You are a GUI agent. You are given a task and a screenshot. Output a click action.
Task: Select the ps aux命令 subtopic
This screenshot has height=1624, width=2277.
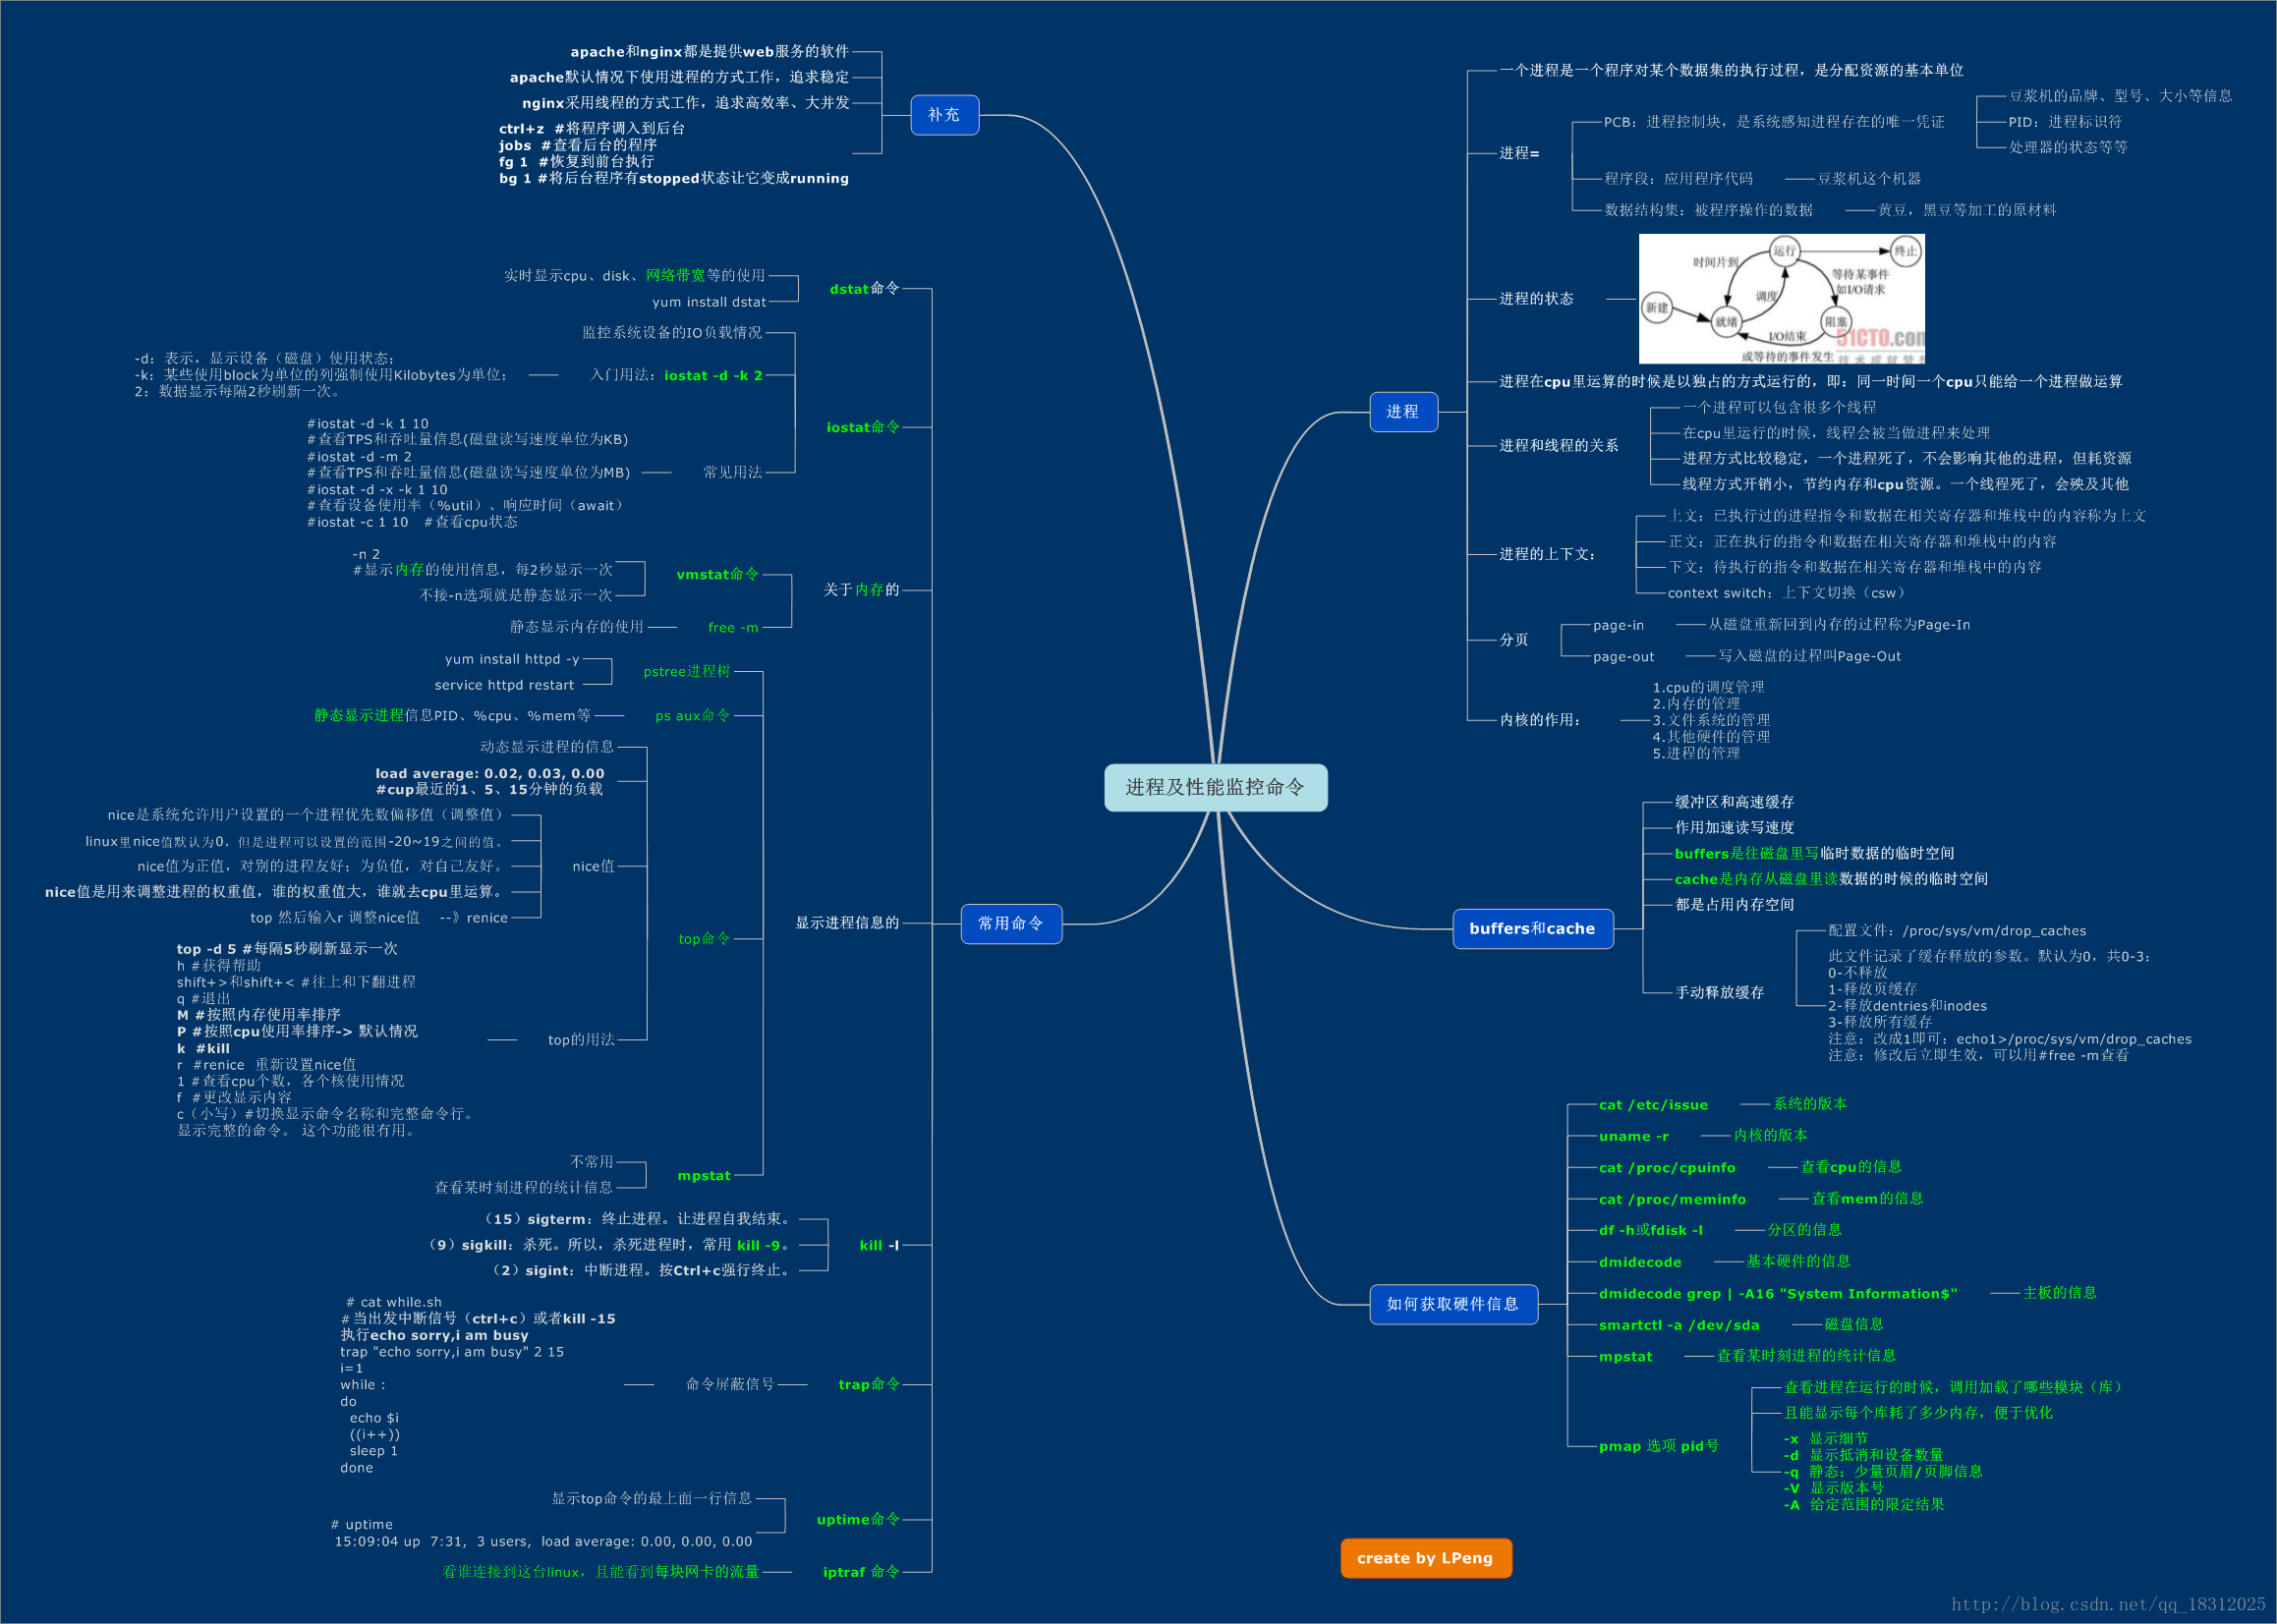pos(693,716)
